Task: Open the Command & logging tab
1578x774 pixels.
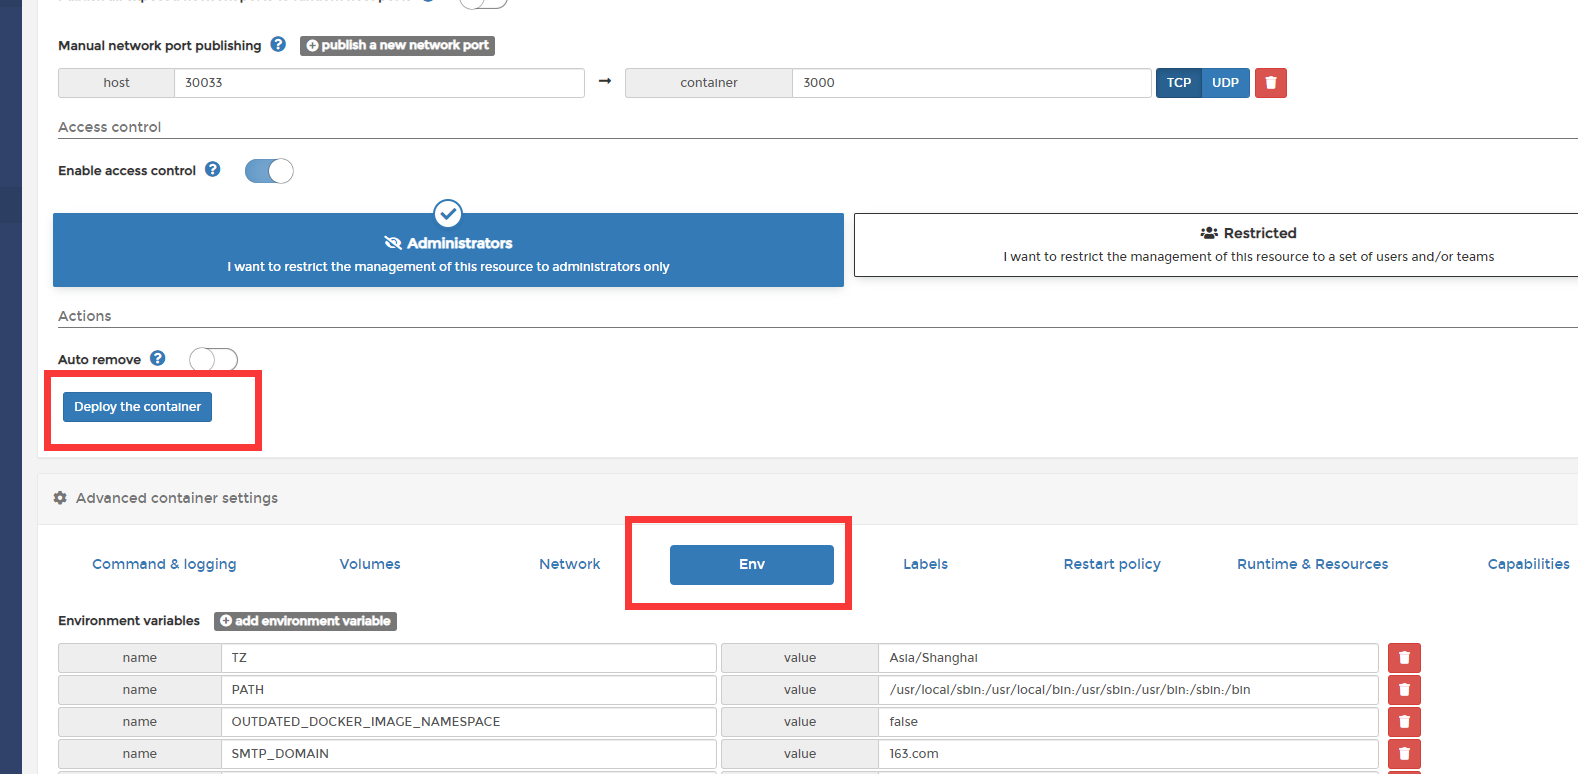Action: [164, 564]
